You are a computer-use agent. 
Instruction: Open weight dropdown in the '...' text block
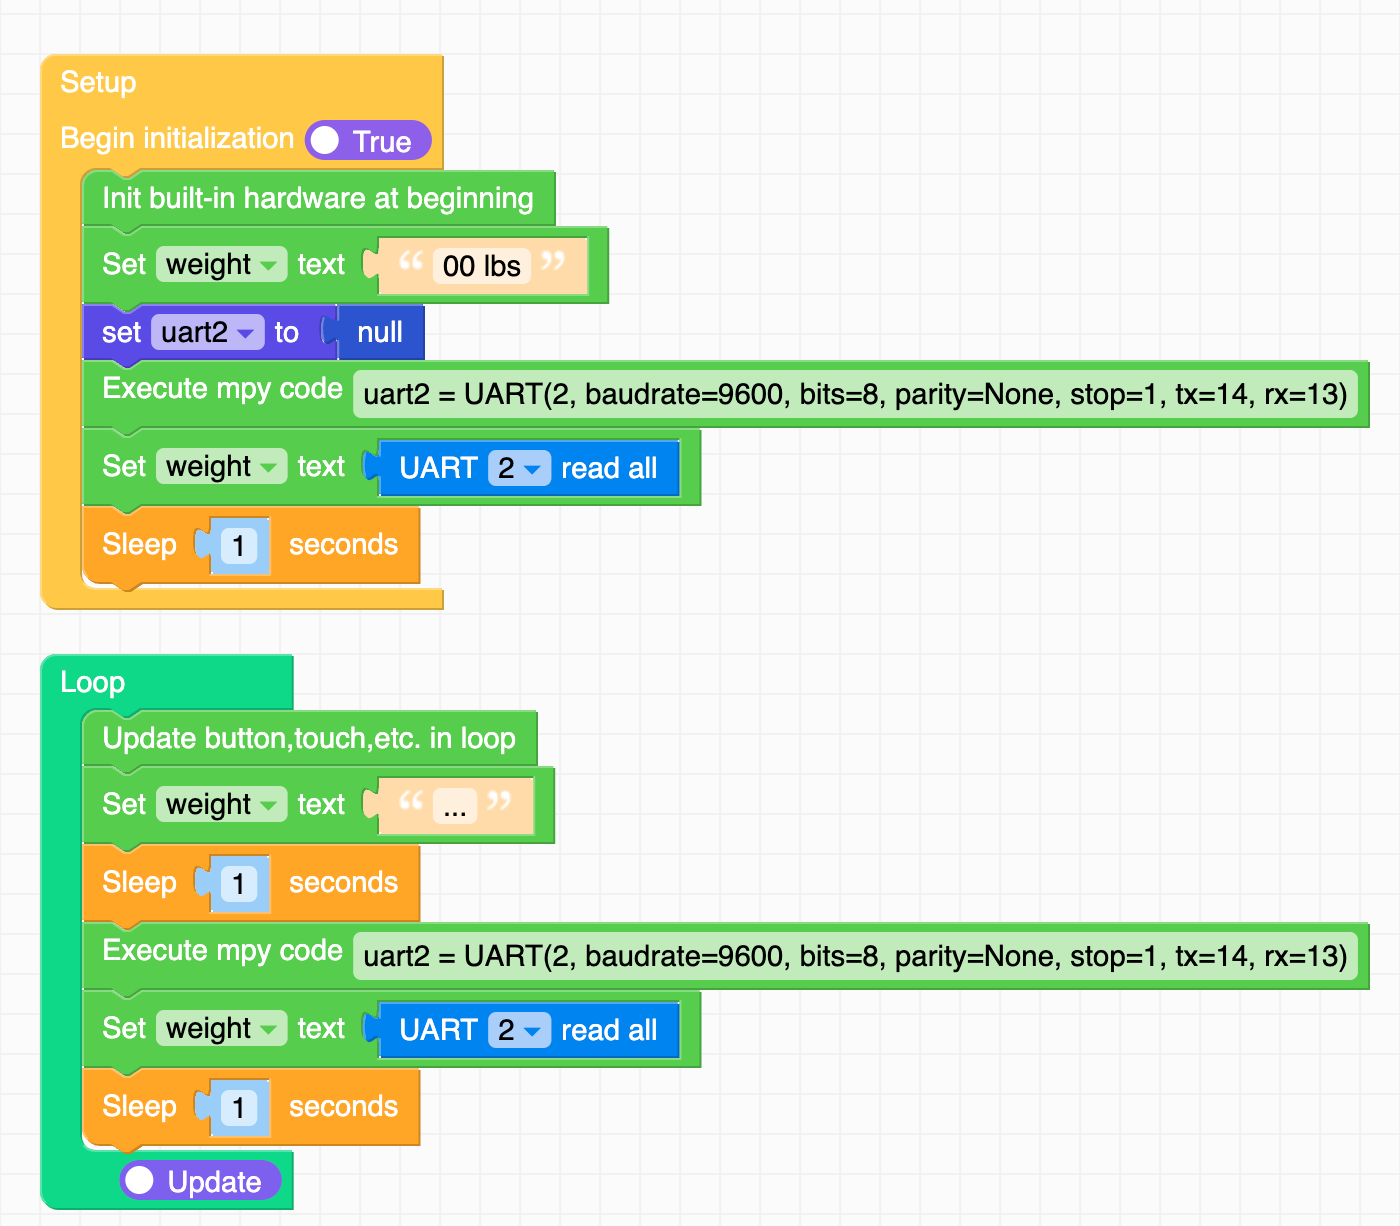coord(221,805)
